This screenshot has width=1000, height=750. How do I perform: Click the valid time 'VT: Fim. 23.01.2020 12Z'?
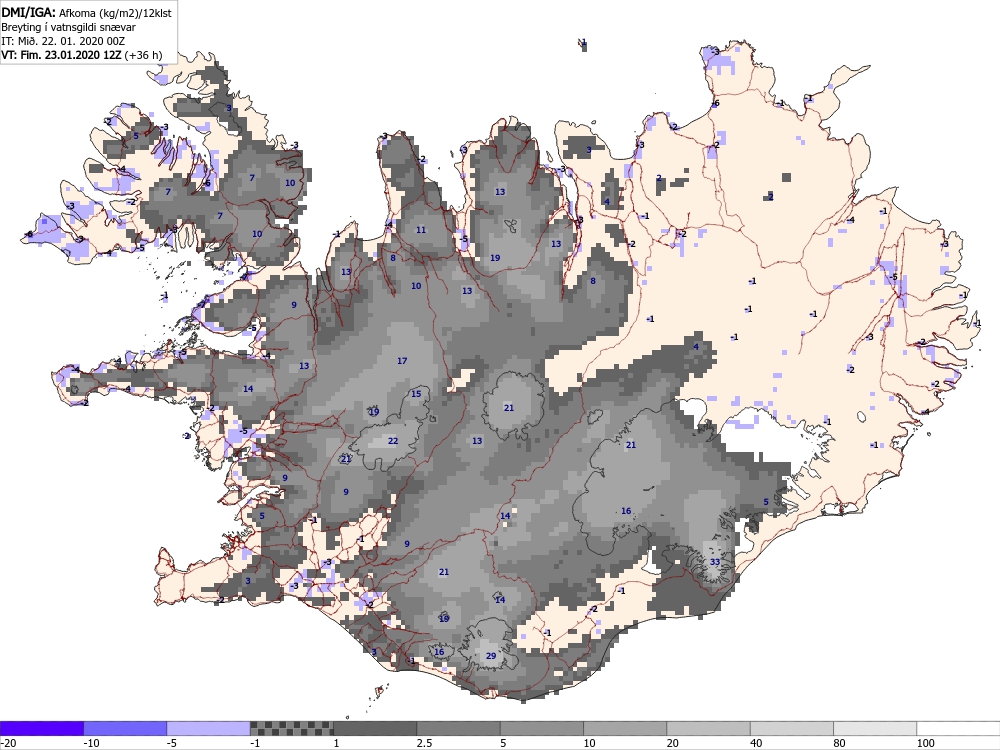coord(61,55)
